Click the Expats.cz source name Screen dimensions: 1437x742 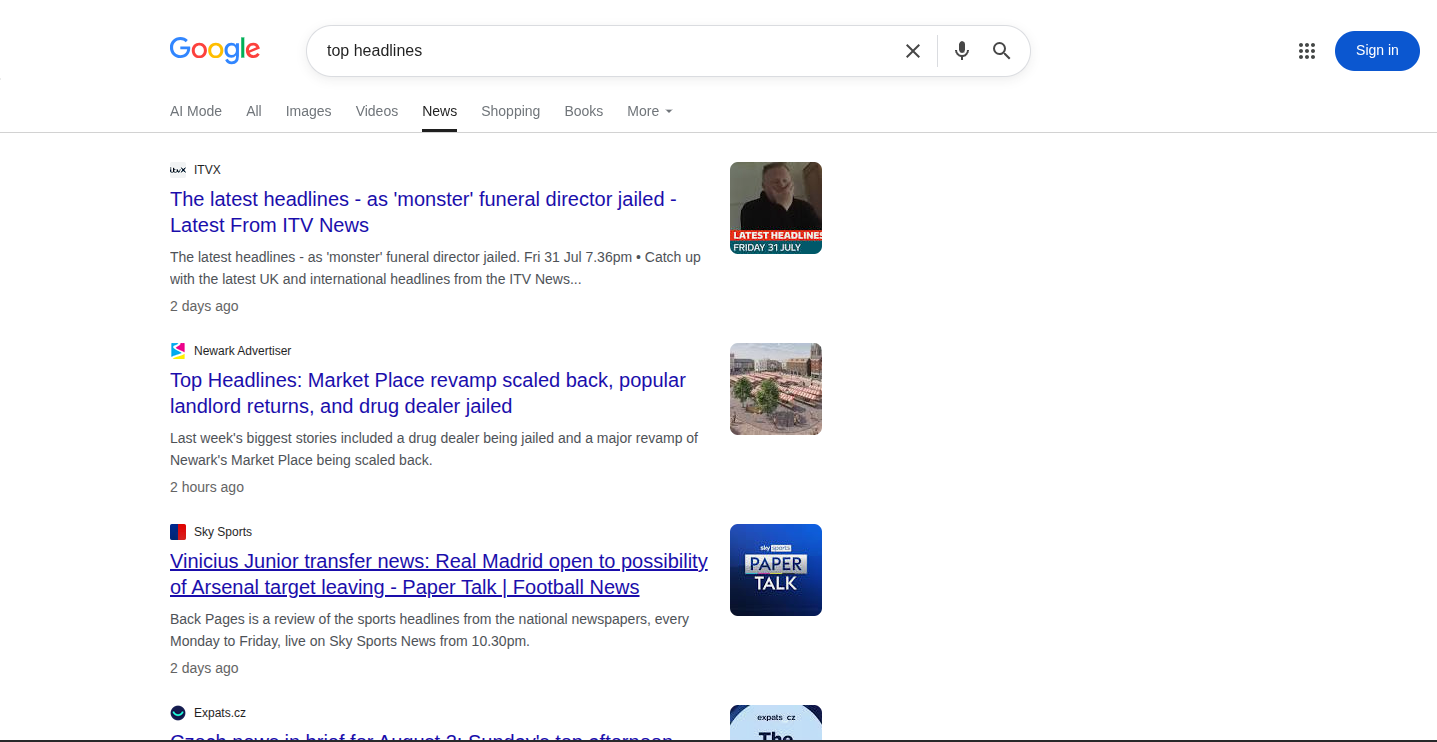pos(220,713)
